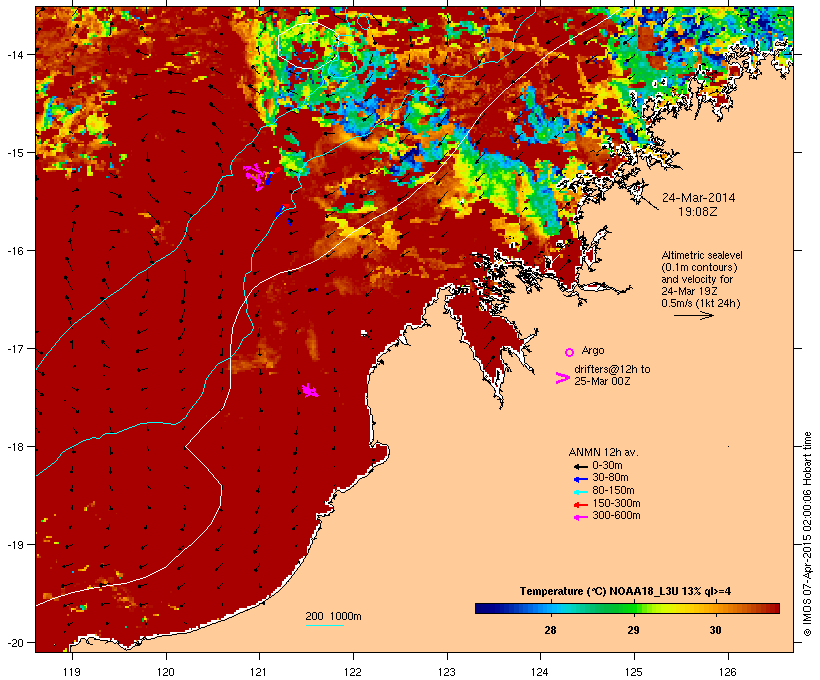Viewport: 820px width, 680px height.
Task: Click the longitude axis label 126
Action: (728, 672)
